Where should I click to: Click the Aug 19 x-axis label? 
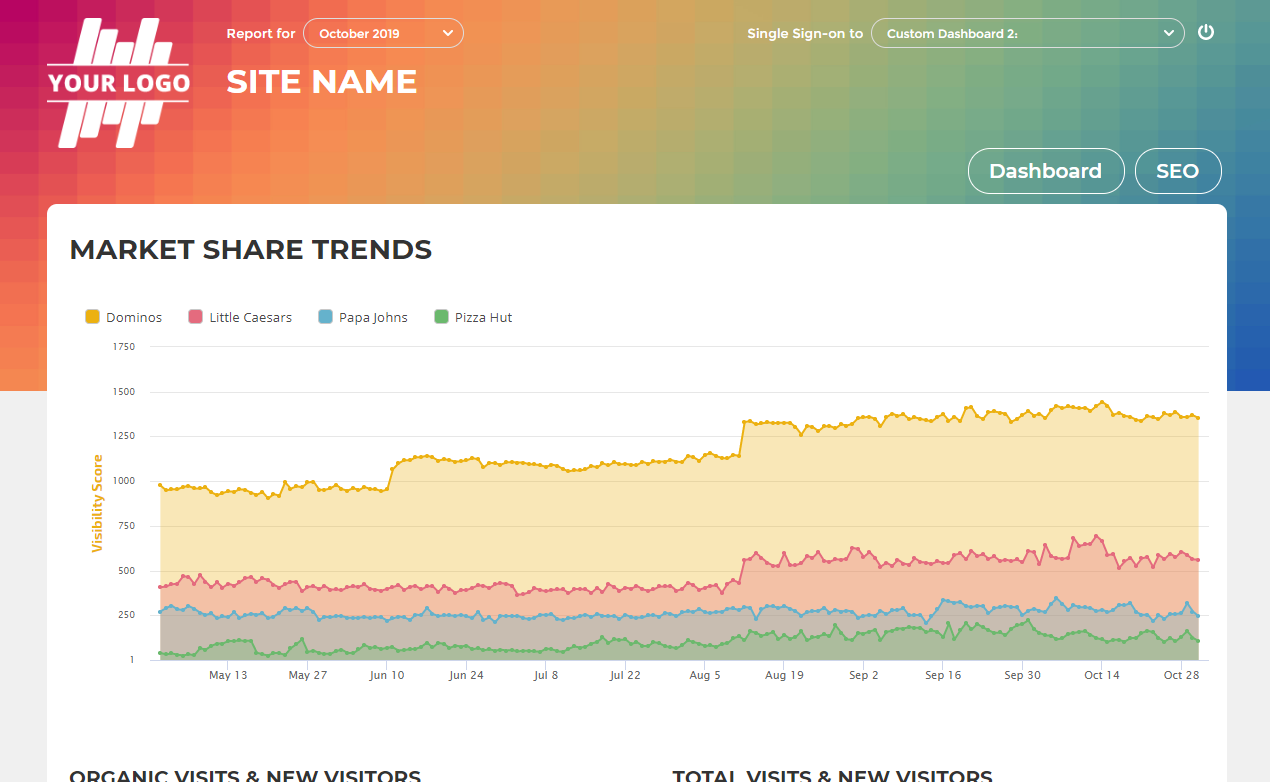pyautogui.click(x=784, y=675)
